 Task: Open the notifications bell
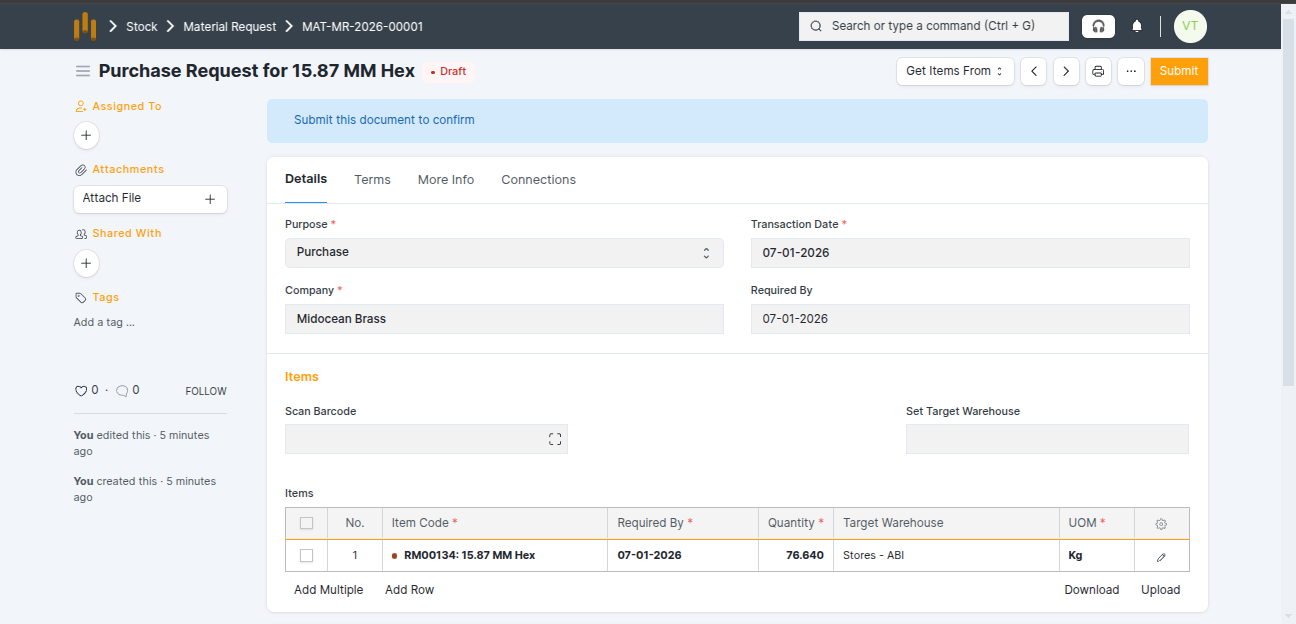click(1137, 26)
